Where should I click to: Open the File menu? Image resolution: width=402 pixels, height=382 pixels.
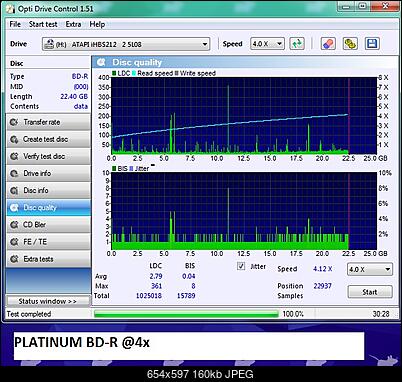(x=15, y=24)
